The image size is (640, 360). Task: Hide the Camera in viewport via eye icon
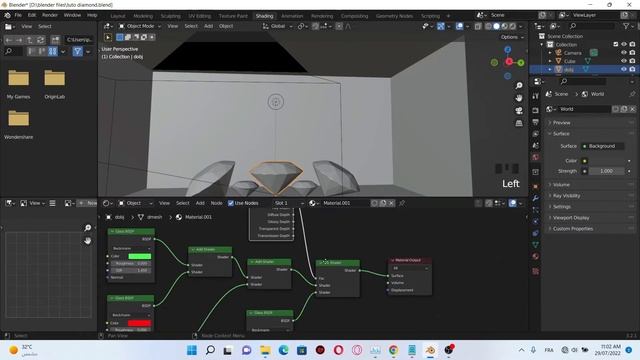click(x=624, y=53)
